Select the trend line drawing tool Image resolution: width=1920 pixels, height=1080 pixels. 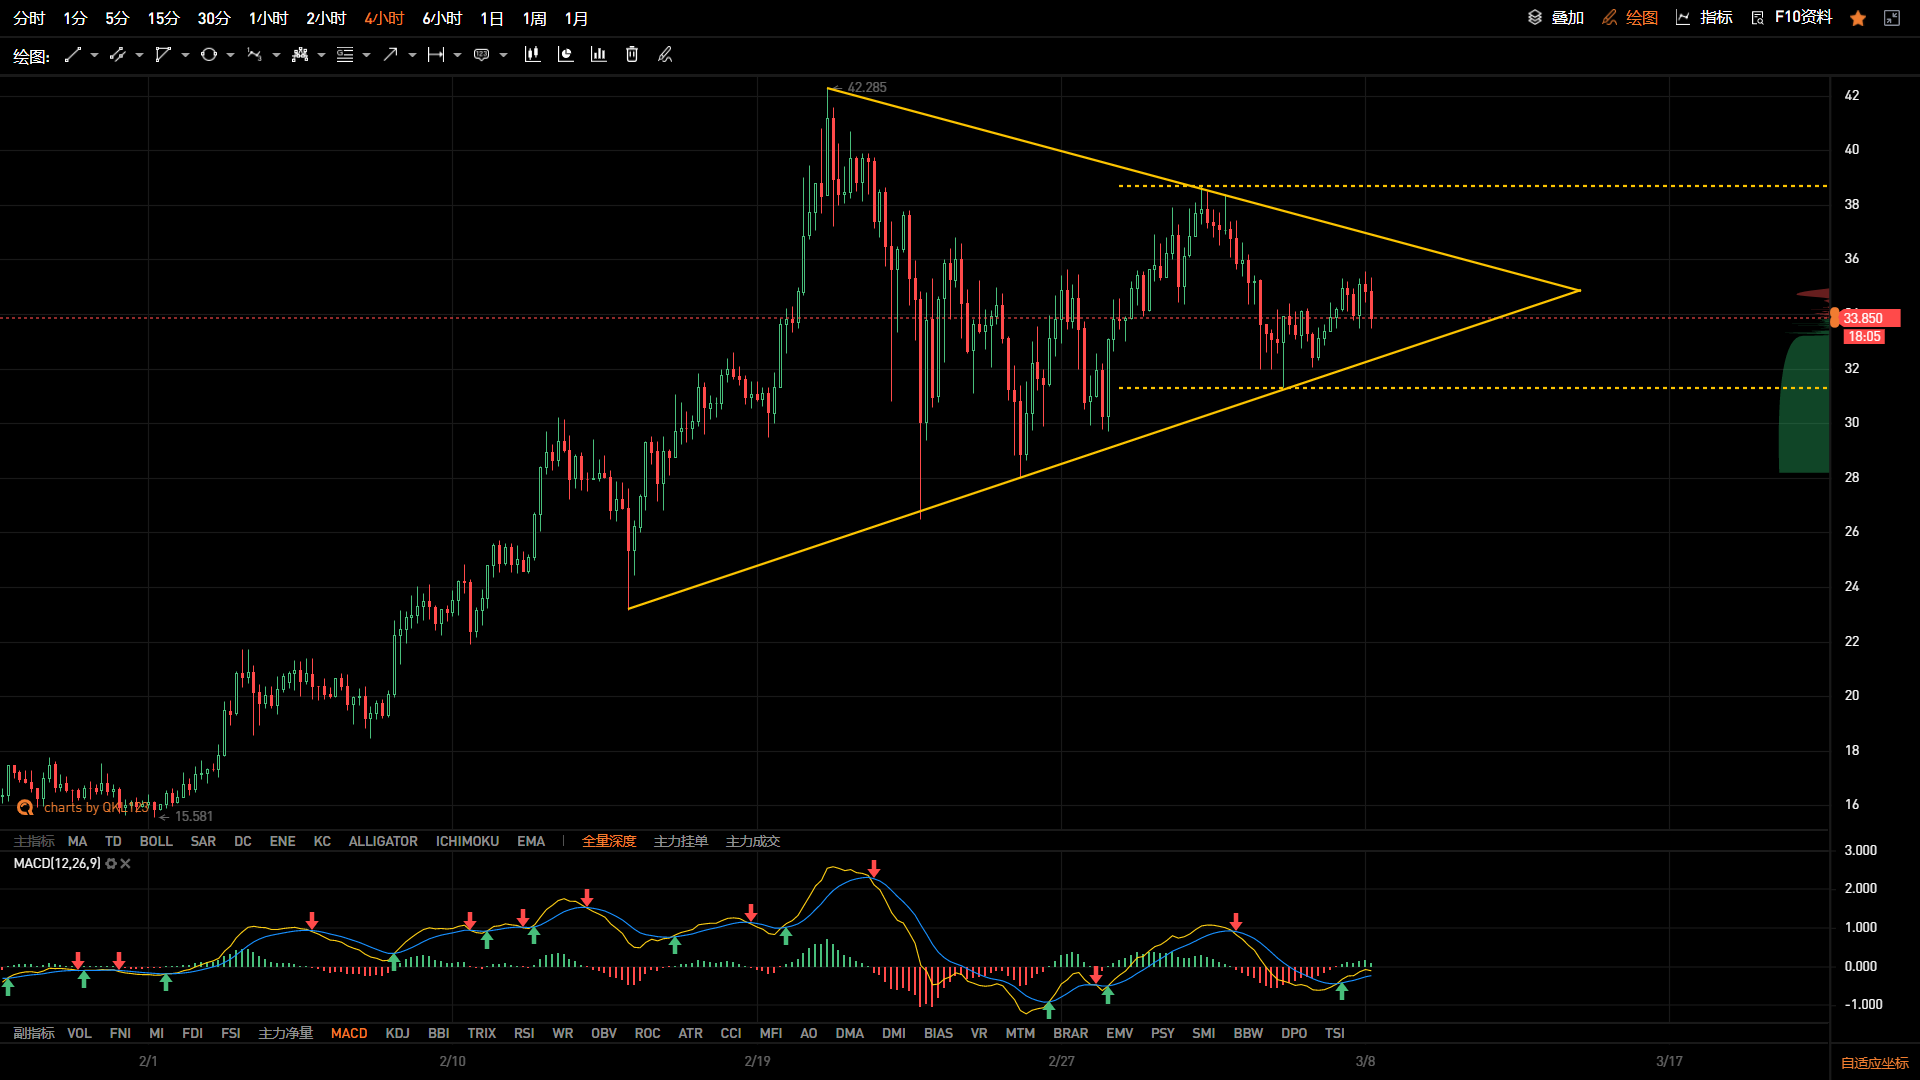click(x=72, y=55)
